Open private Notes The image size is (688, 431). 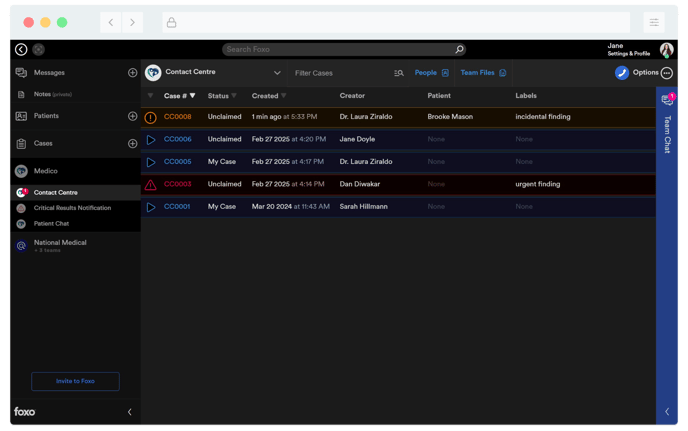pos(53,94)
